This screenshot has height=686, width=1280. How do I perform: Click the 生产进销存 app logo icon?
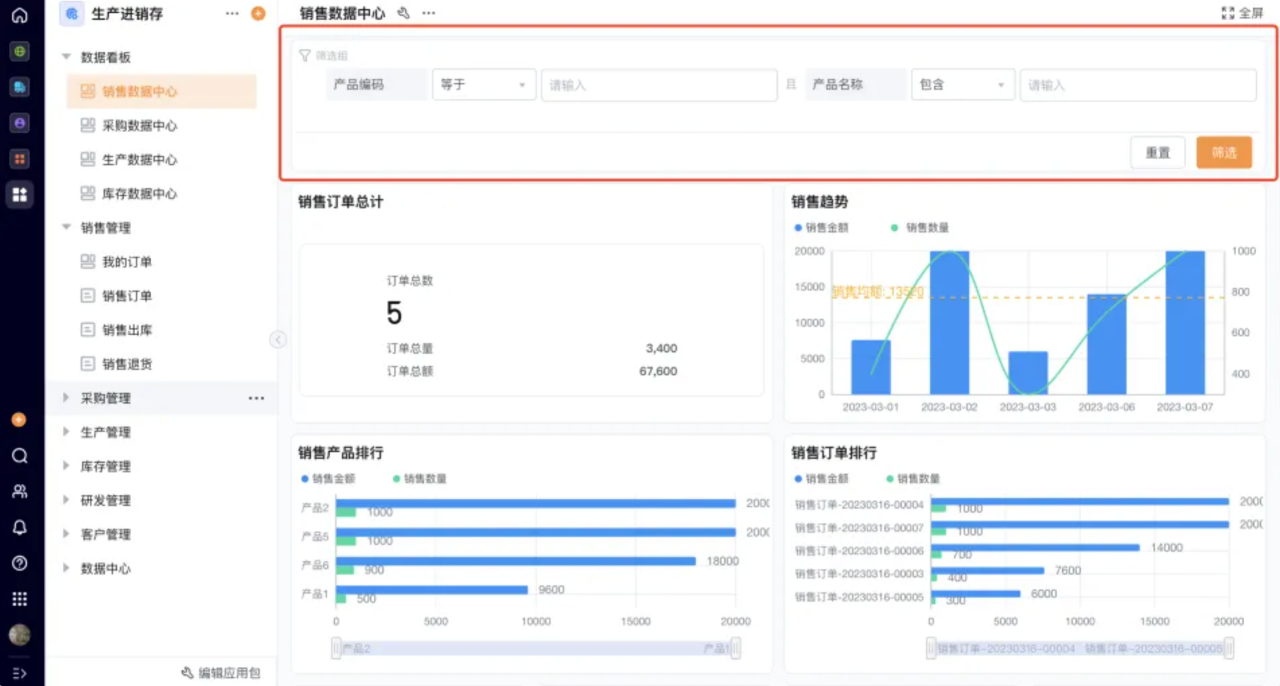pos(72,13)
